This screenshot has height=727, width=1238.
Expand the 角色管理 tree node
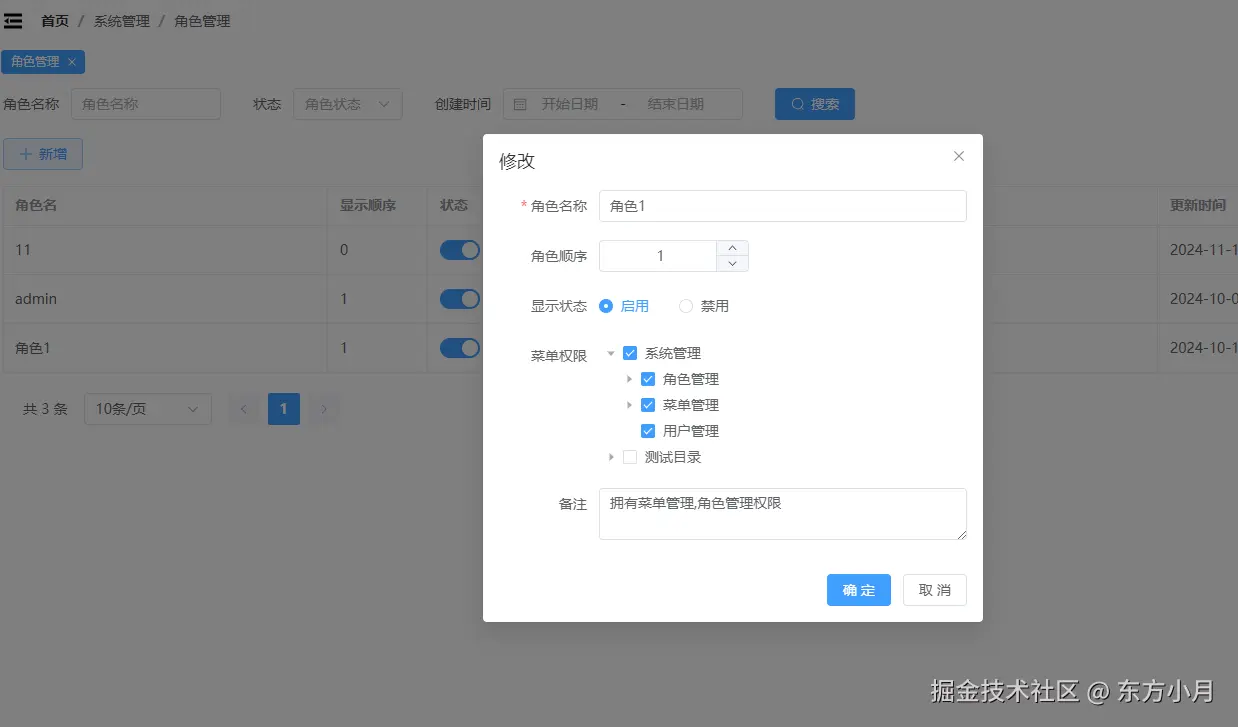click(x=629, y=379)
